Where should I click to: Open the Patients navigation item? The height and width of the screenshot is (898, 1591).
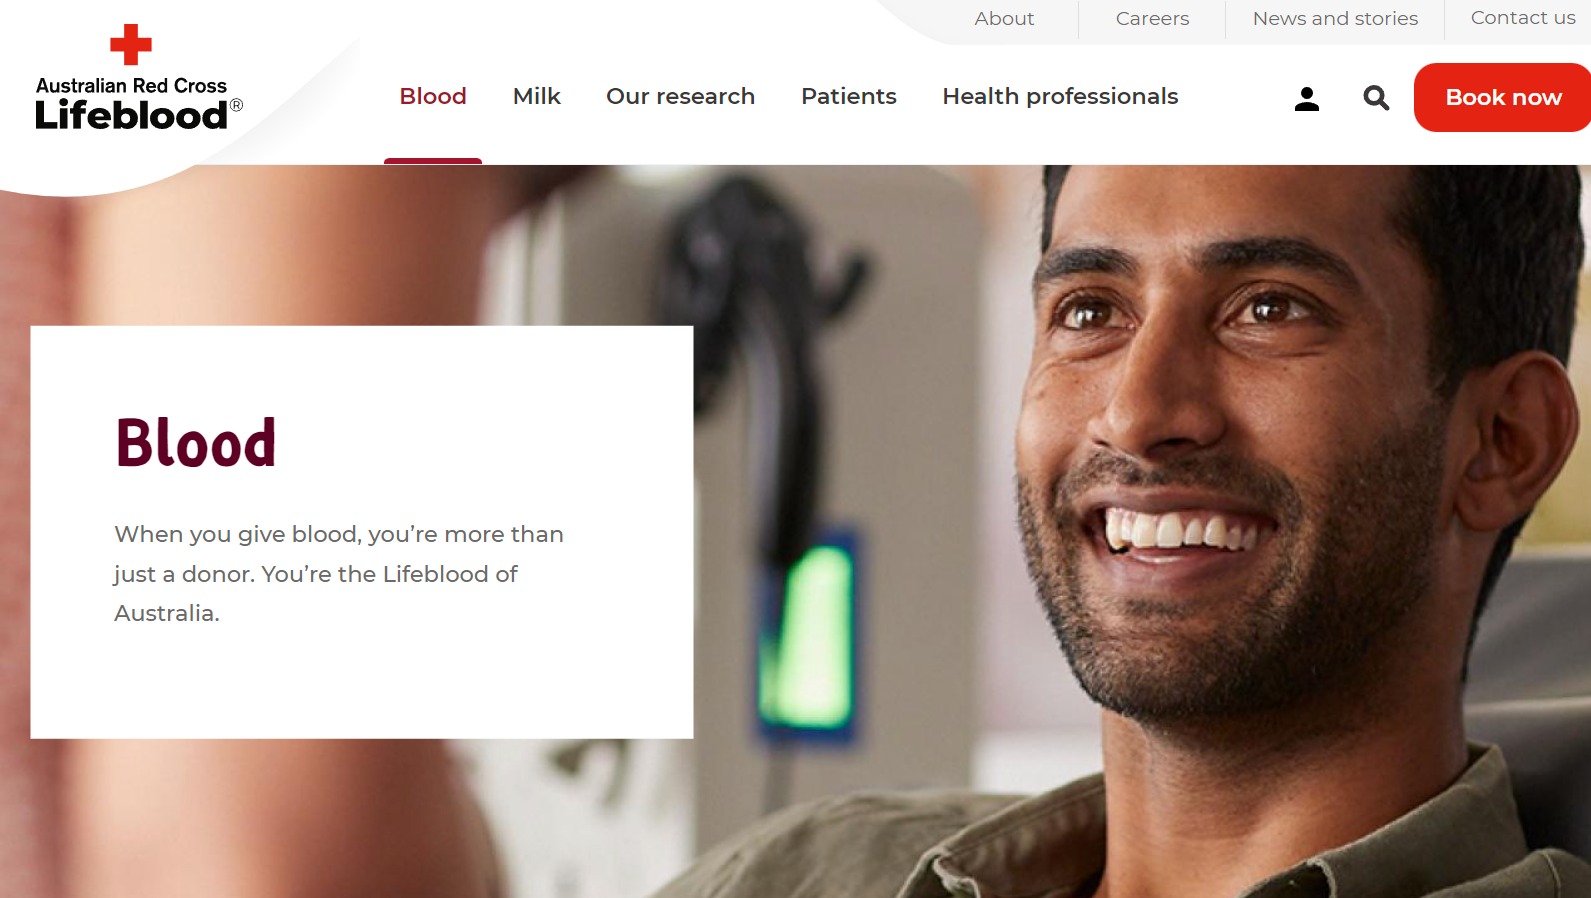(x=849, y=96)
